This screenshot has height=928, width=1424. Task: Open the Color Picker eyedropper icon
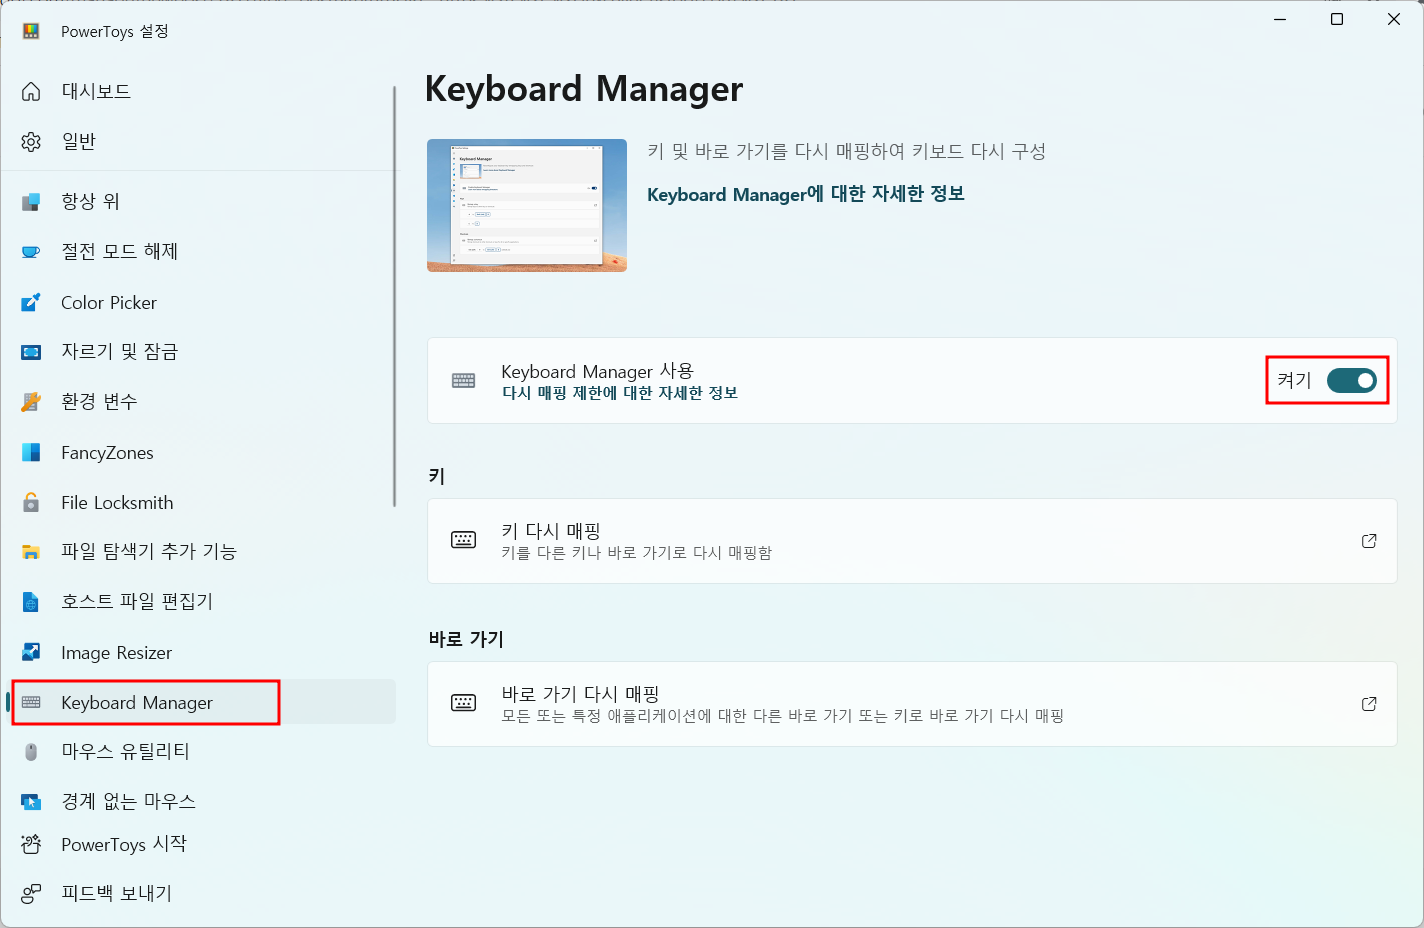pos(31,302)
